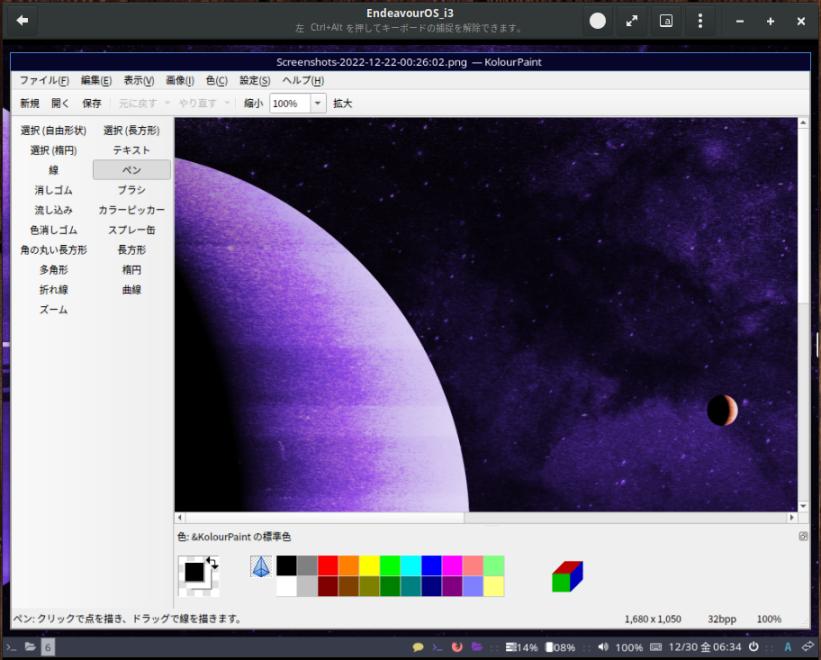Image resolution: width=821 pixels, height=660 pixels.
Task: Open the やり直す history dropdown arrow
Action: click(227, 103)
